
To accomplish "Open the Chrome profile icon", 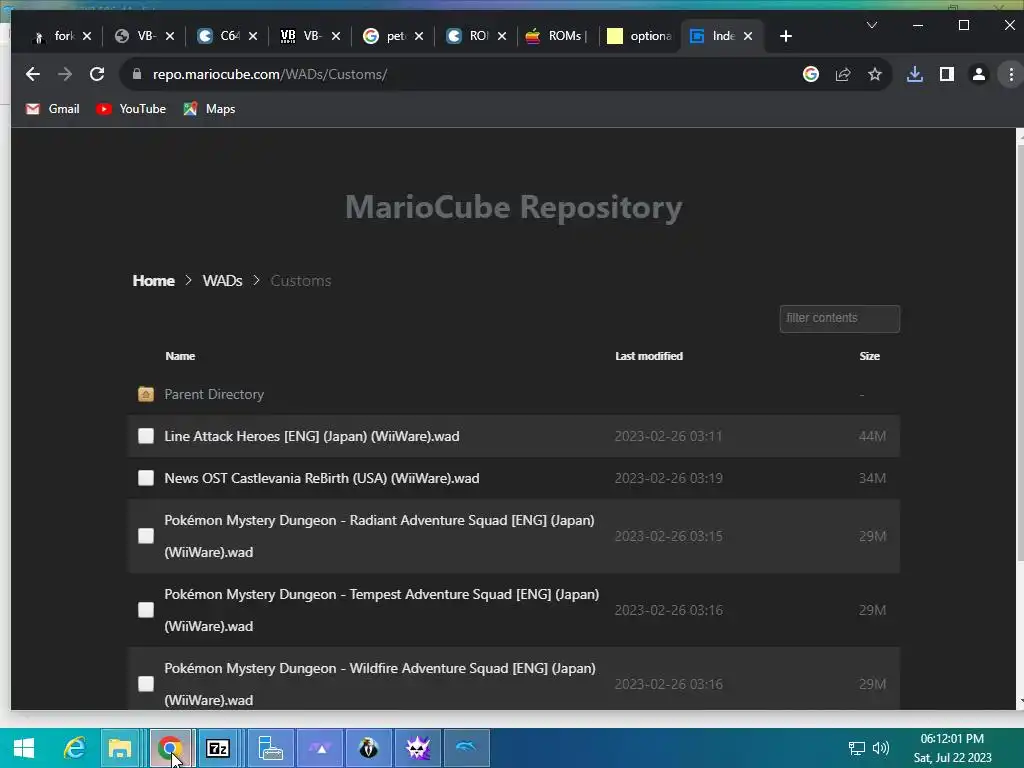I will [x=978, y=74].
